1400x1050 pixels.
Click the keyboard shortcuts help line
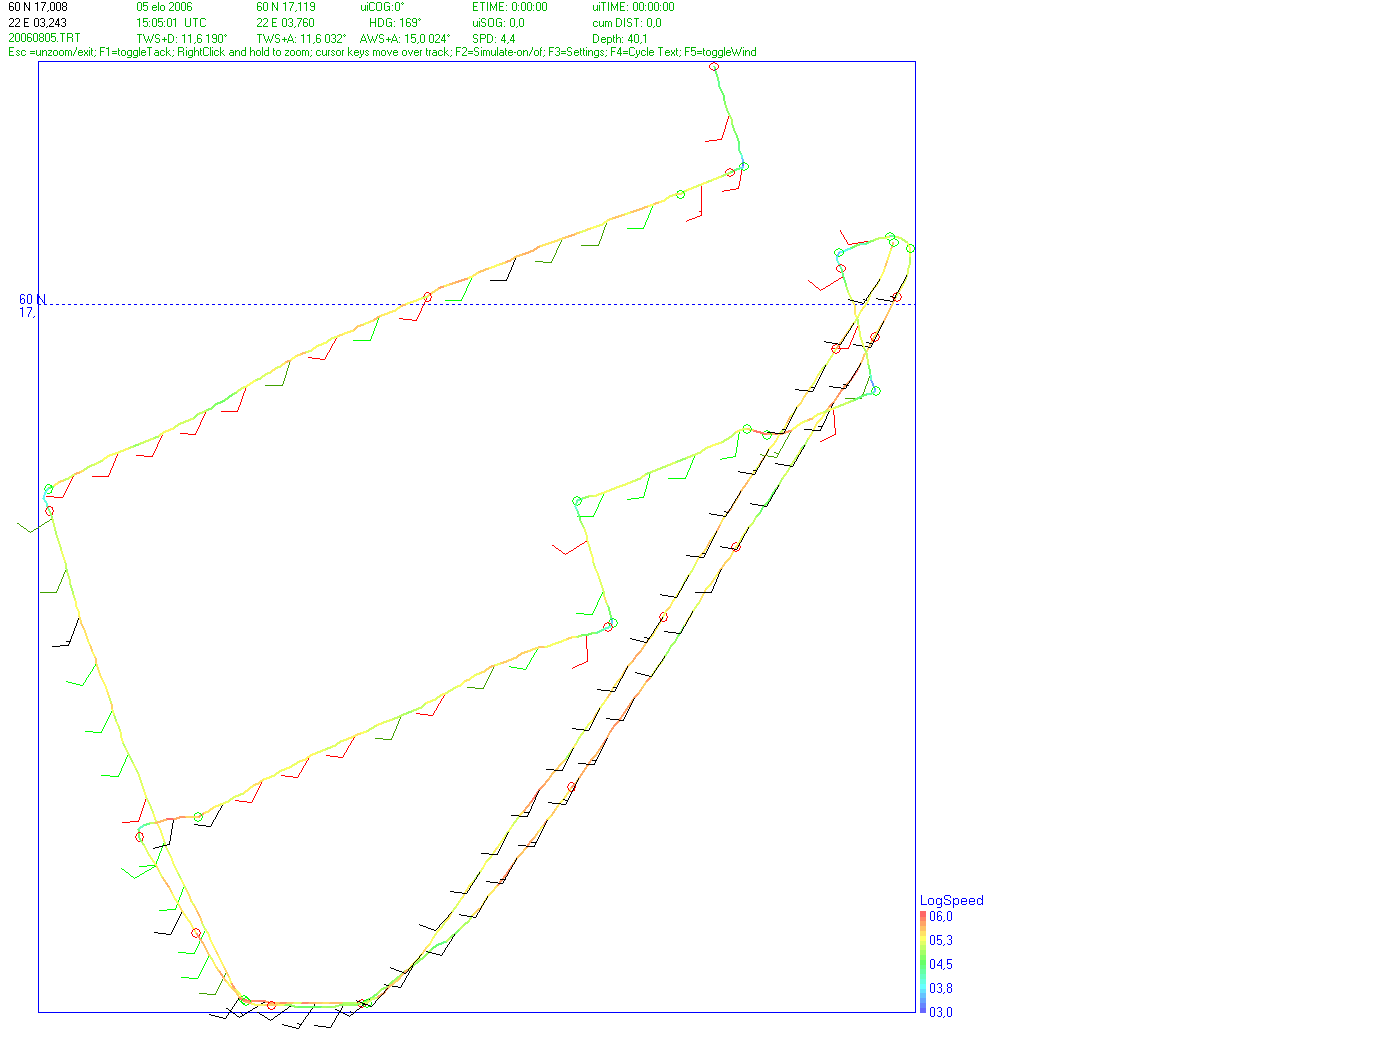coord(382,52)
